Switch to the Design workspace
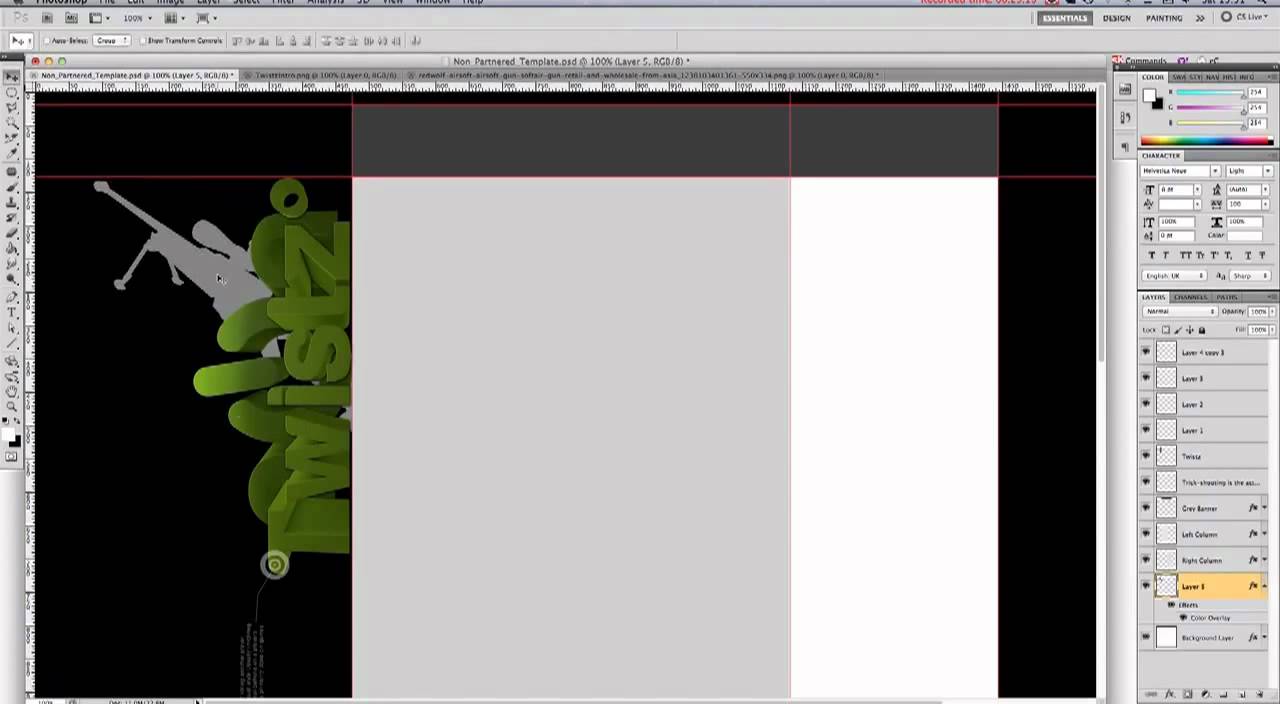1280x704 pixels. 1116,18
